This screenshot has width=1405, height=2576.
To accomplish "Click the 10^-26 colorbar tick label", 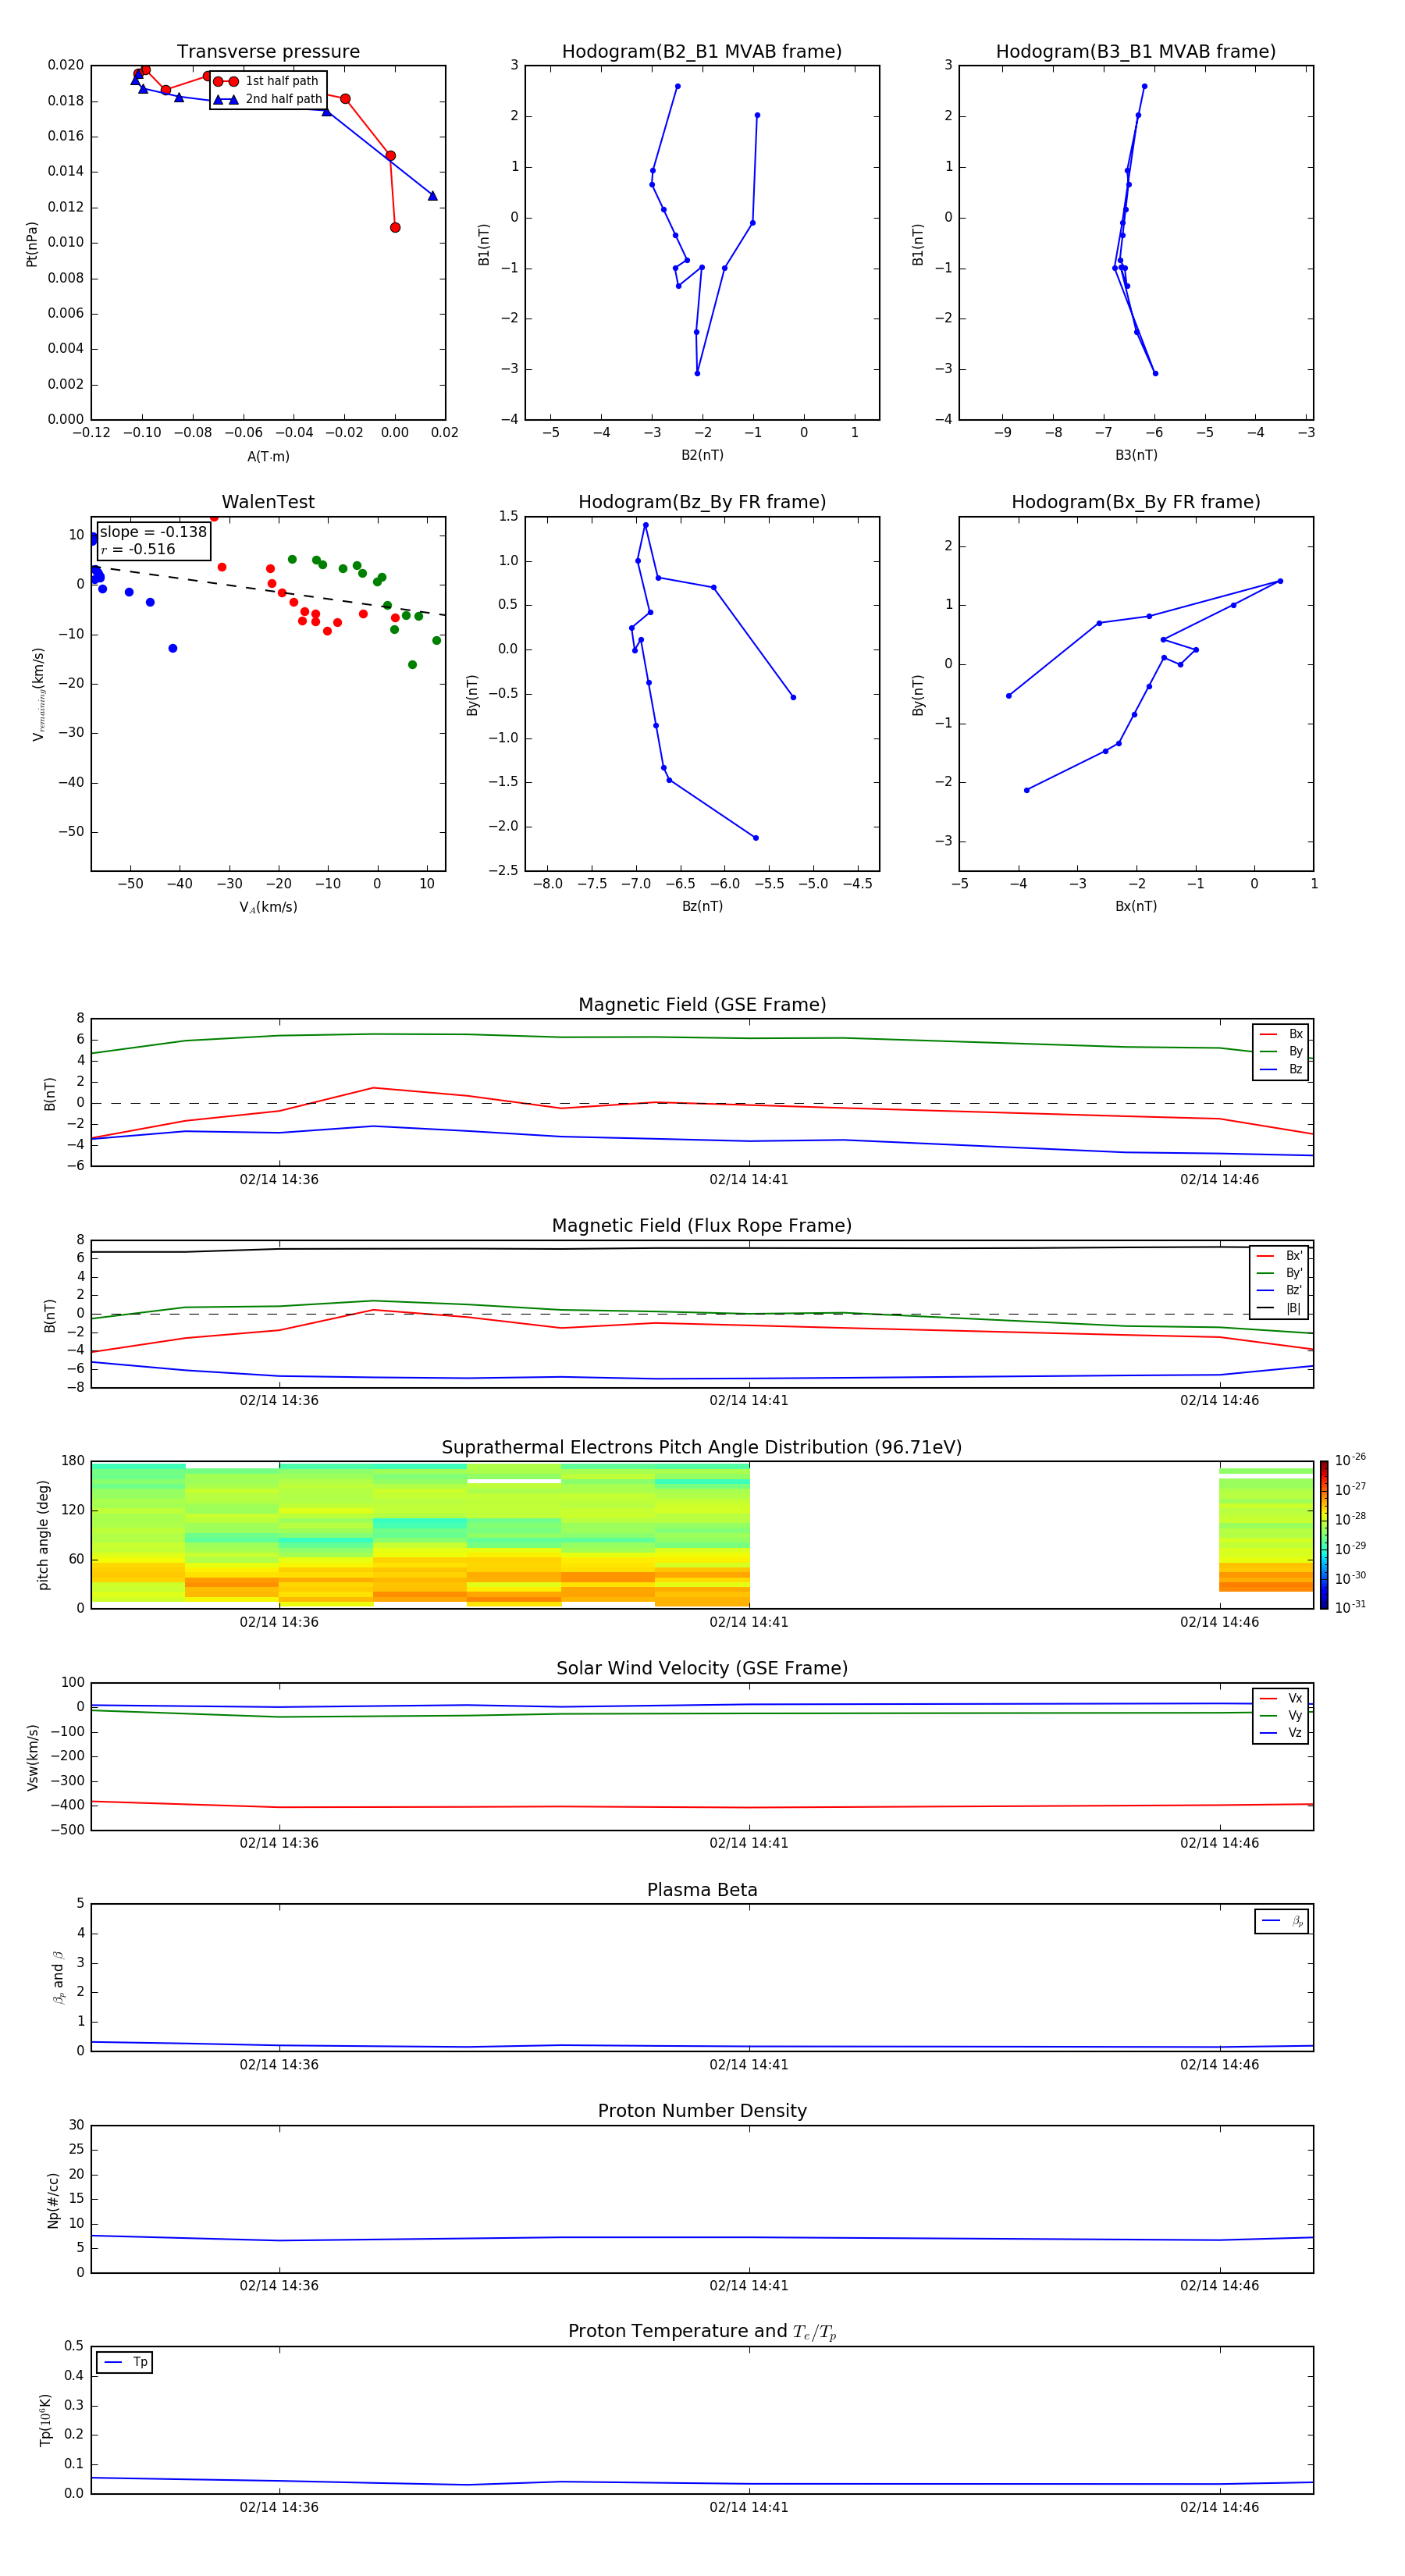I will tap(1350, 1460).
